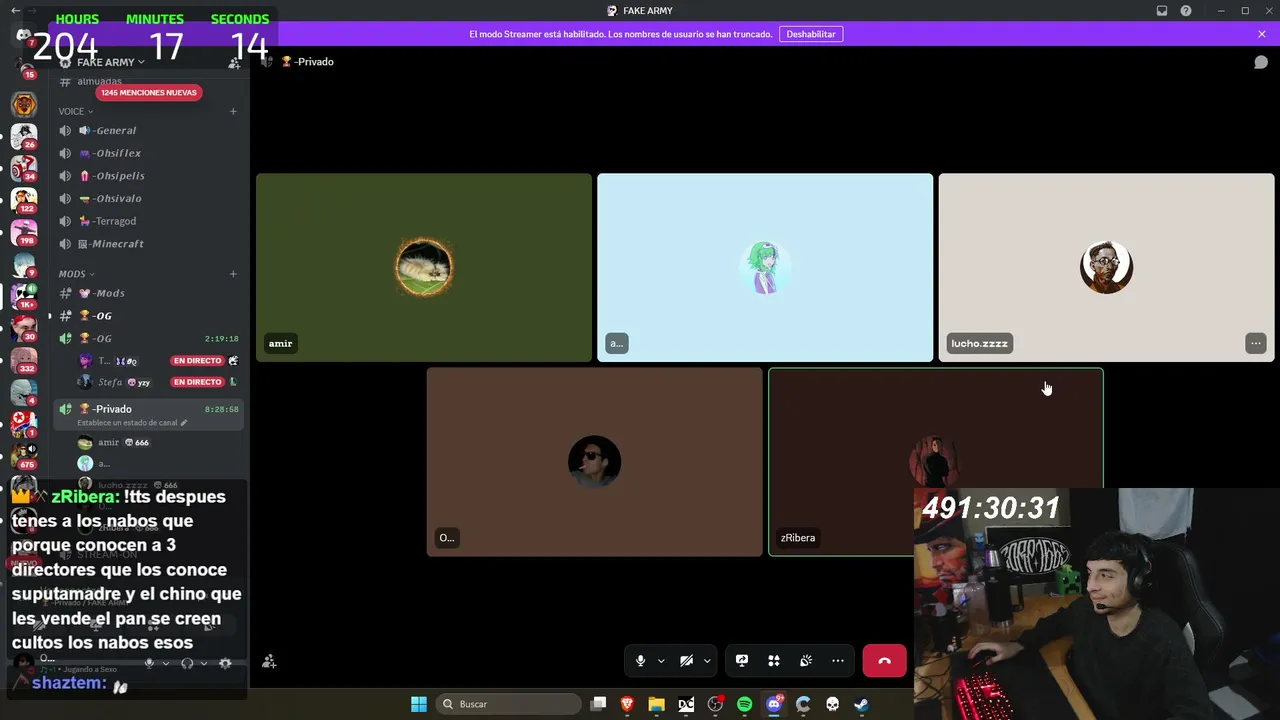Click Deshabilitar streamer mode button
Viewport: 1280px width, 720px height.
pos(811,34)
